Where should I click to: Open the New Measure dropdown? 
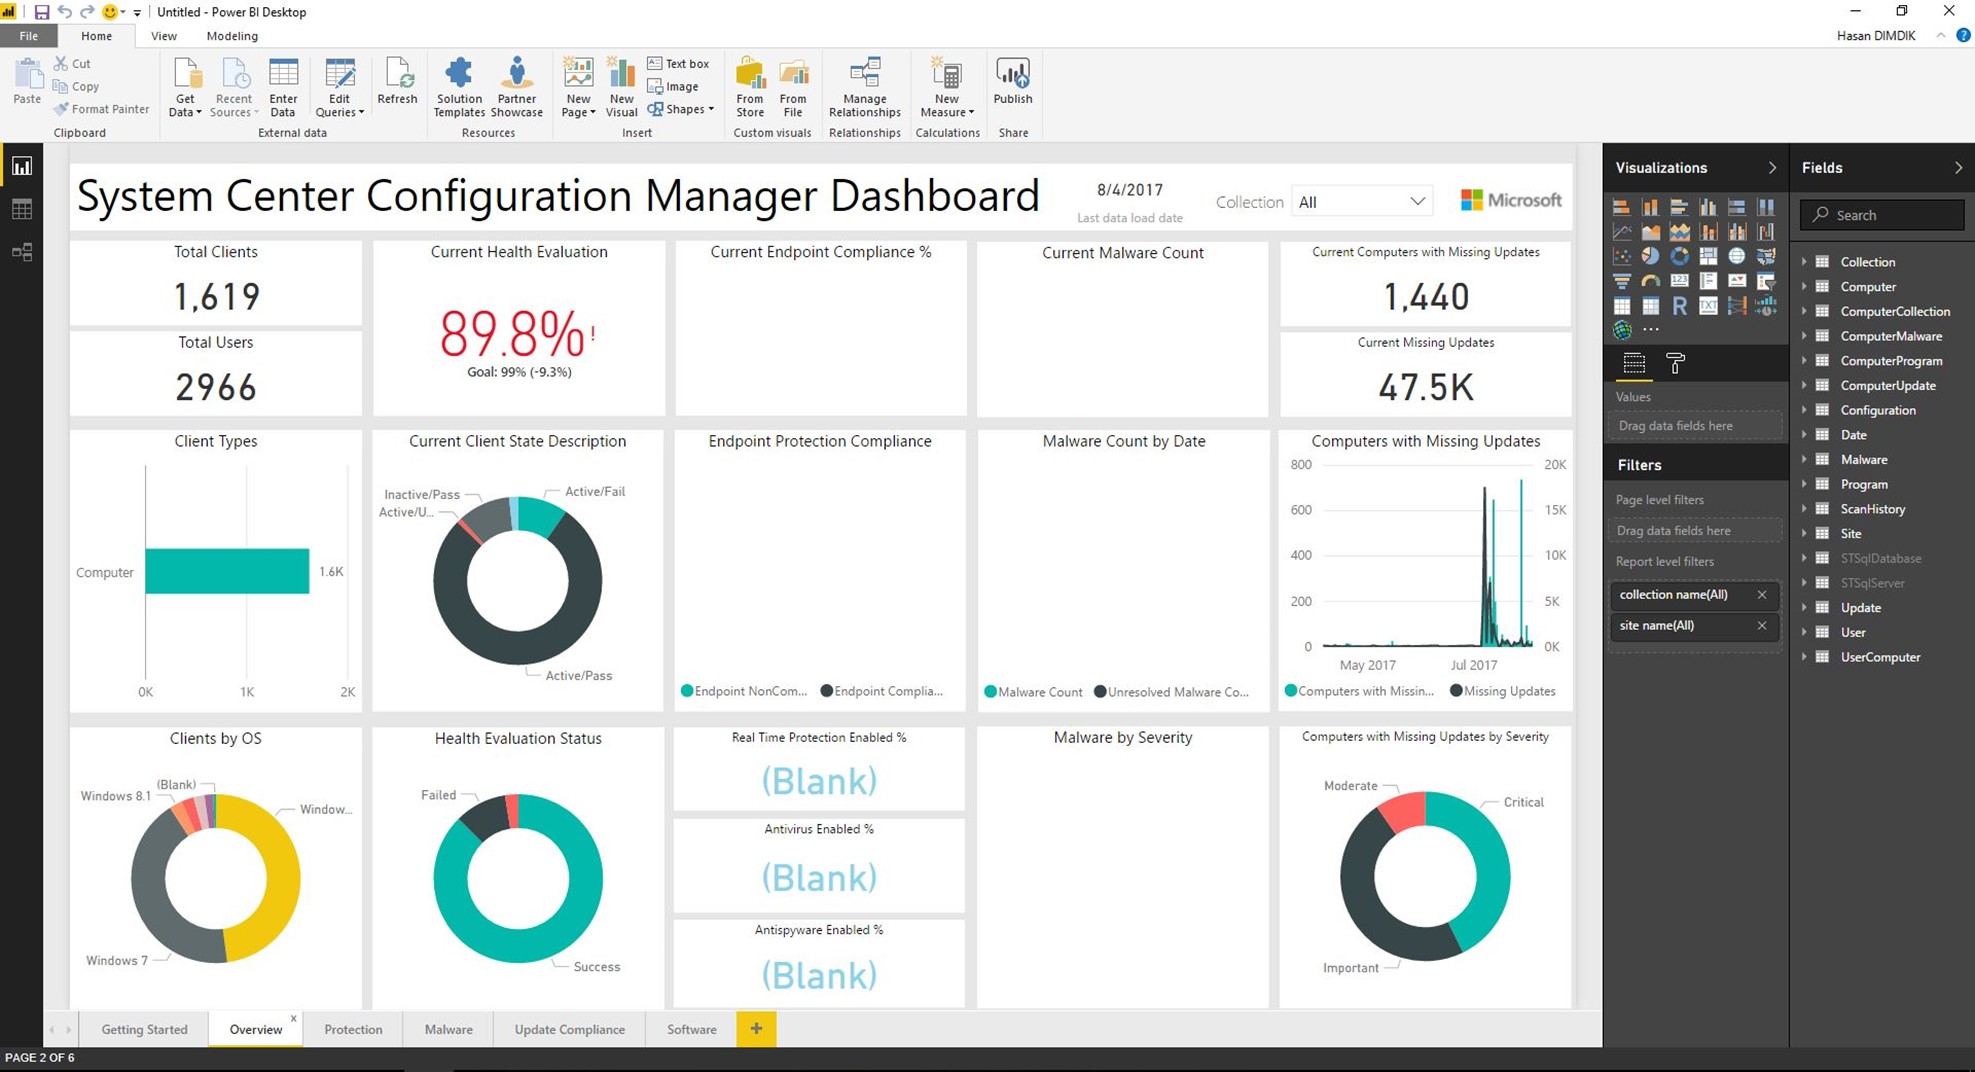(x=946, y=88)
